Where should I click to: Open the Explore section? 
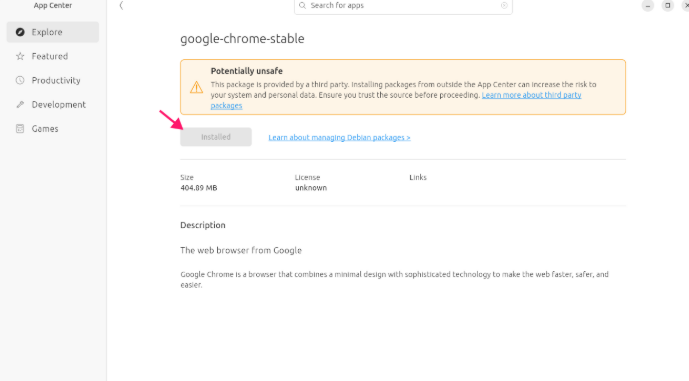[53, 32]
